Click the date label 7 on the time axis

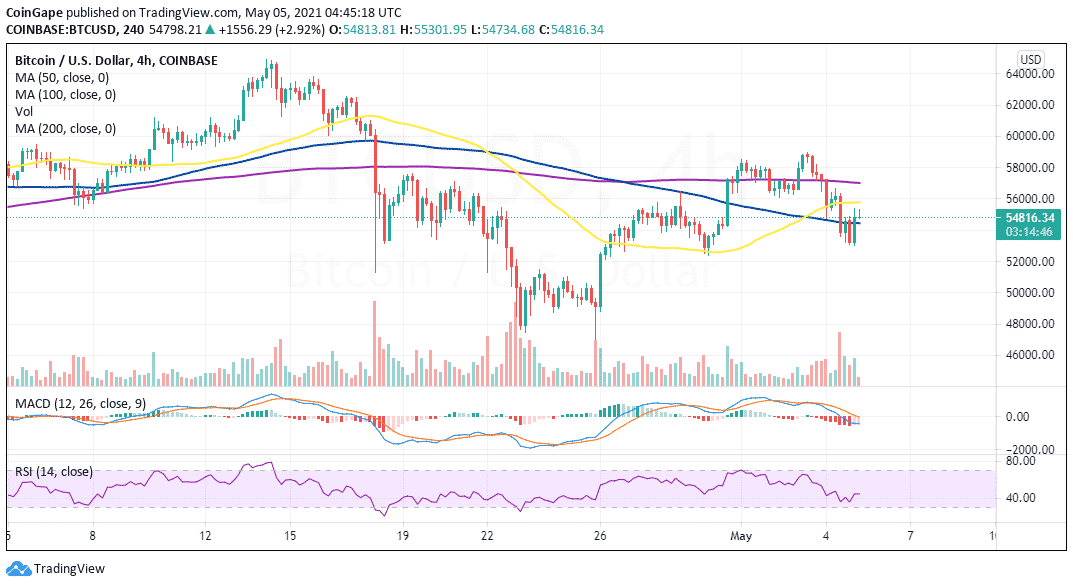pos(910,536)
